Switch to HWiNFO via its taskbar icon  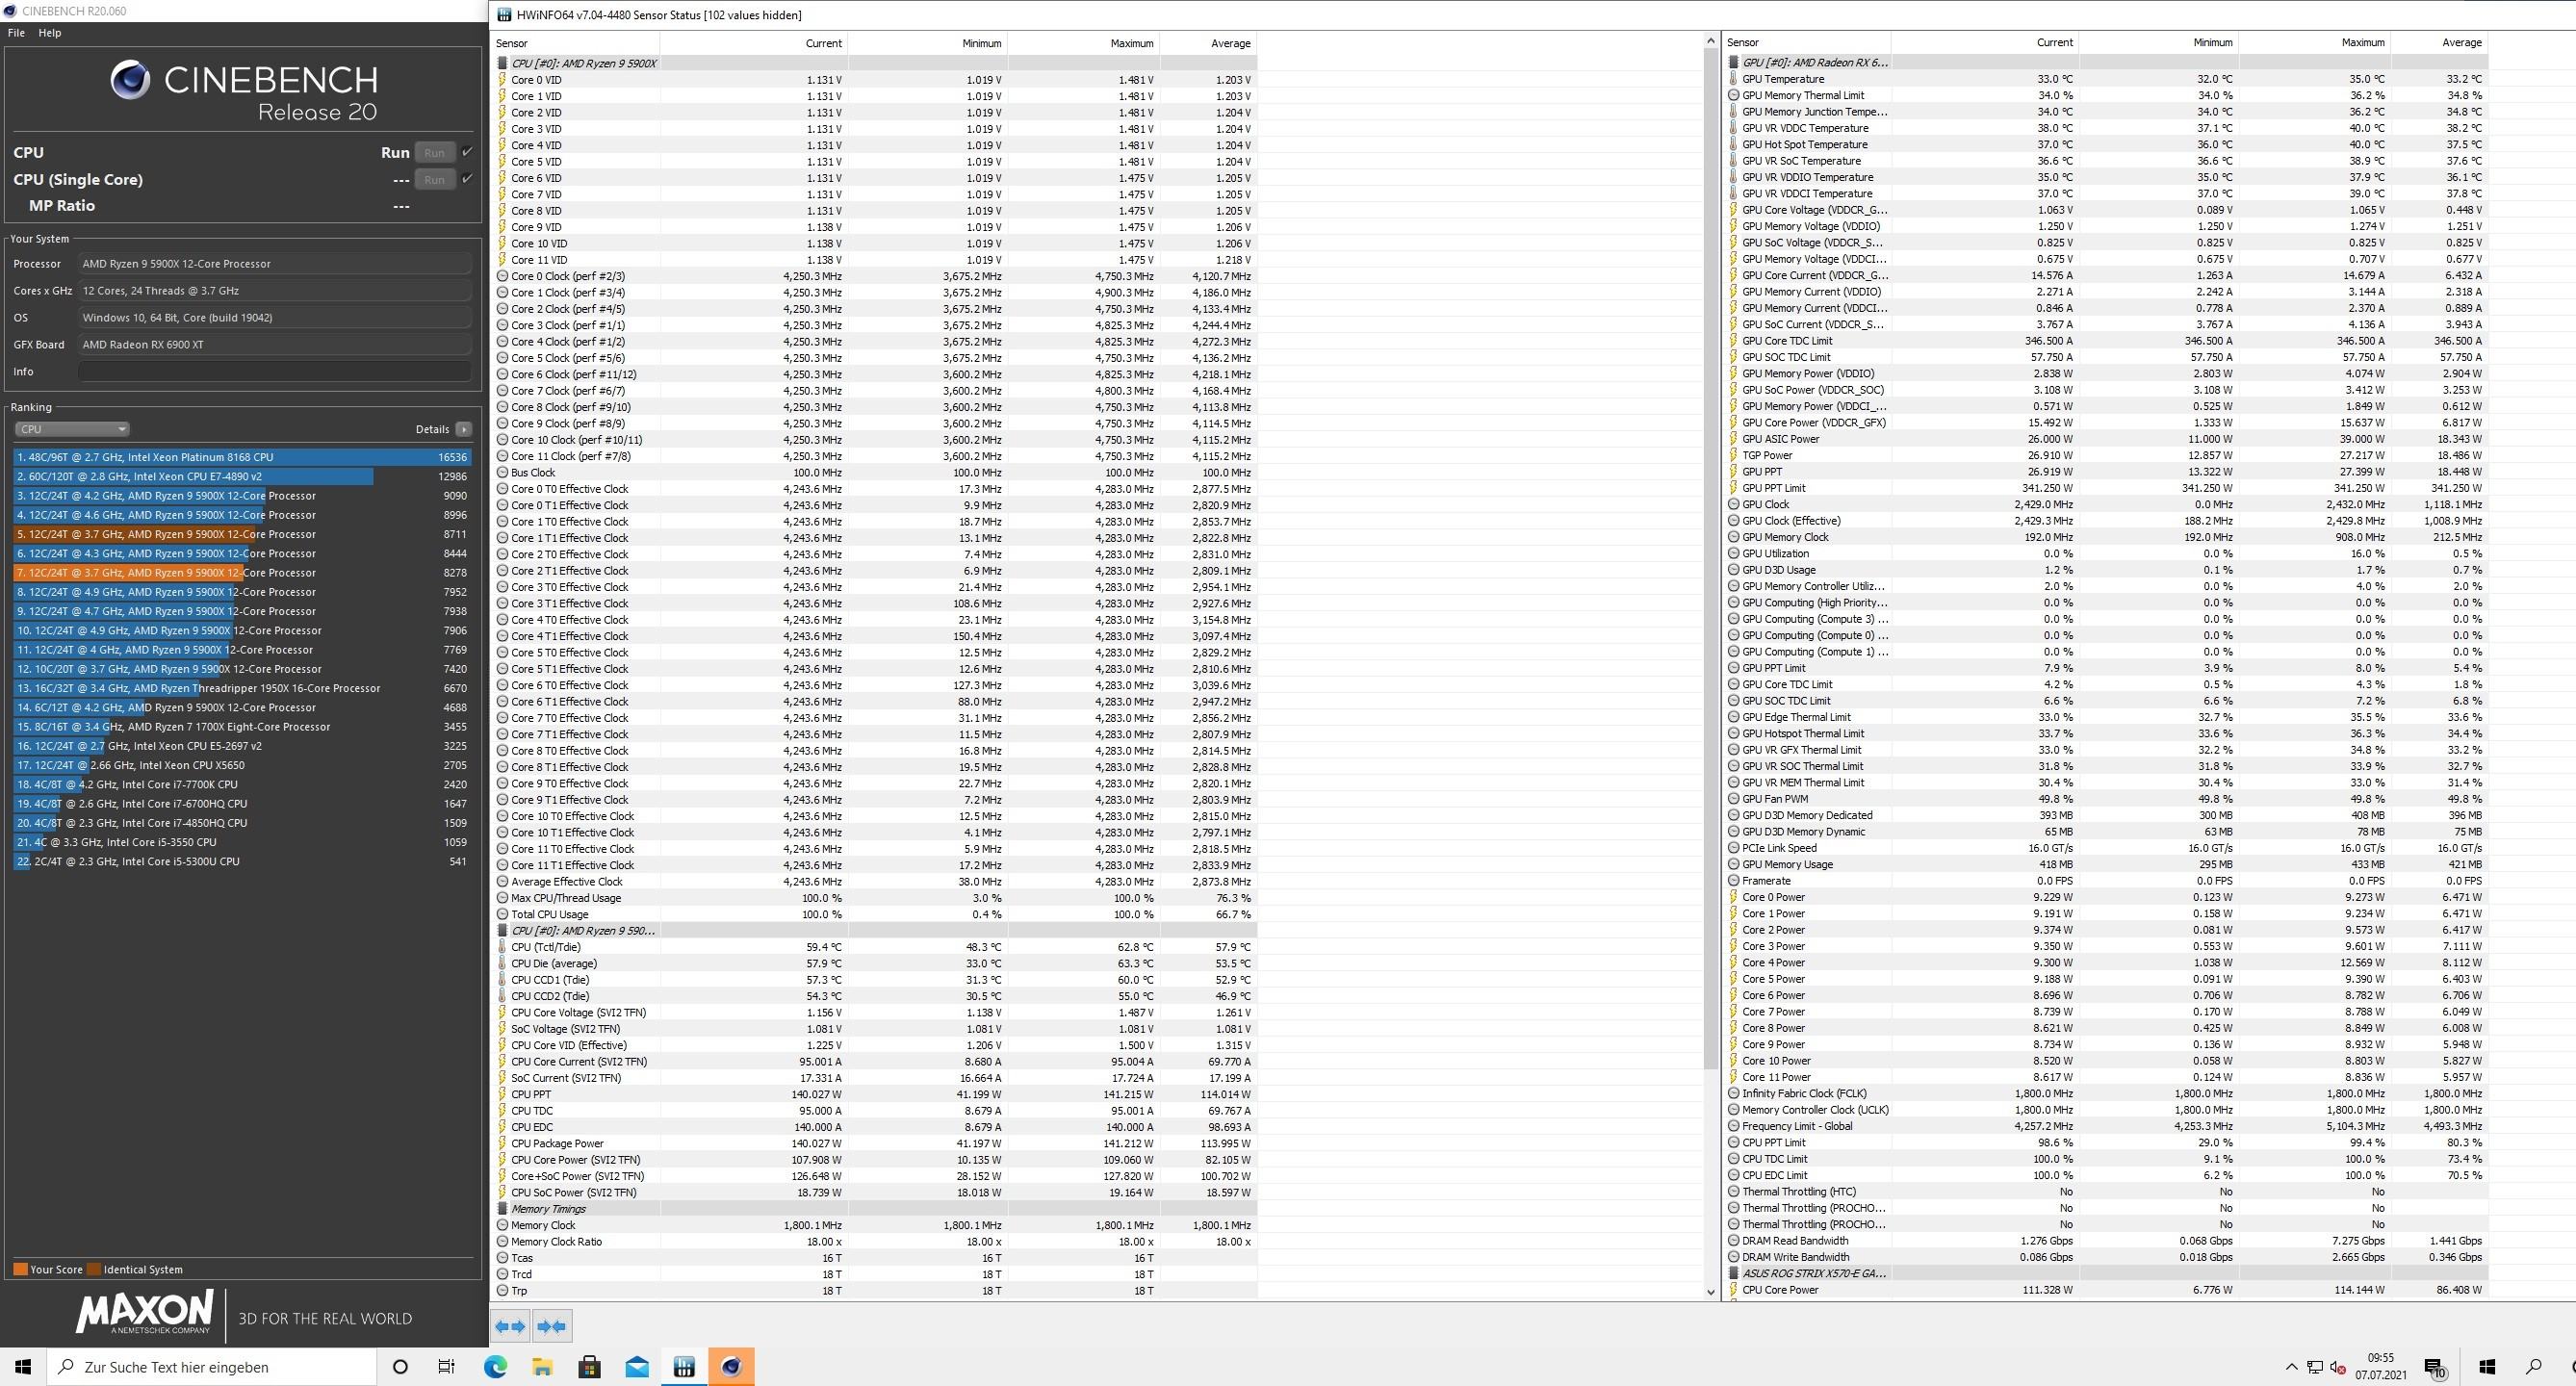[684, 1366]
